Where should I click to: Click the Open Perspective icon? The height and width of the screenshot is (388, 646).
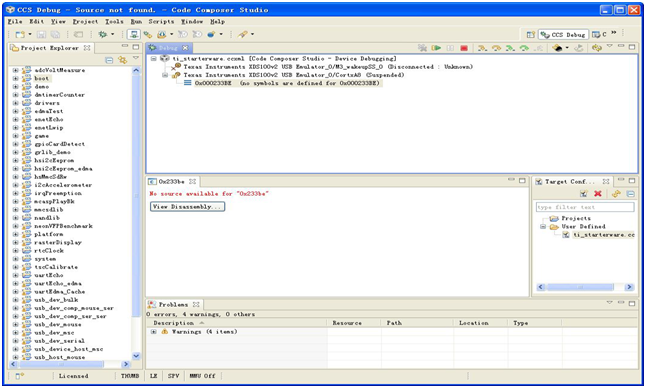pos(531,35)
